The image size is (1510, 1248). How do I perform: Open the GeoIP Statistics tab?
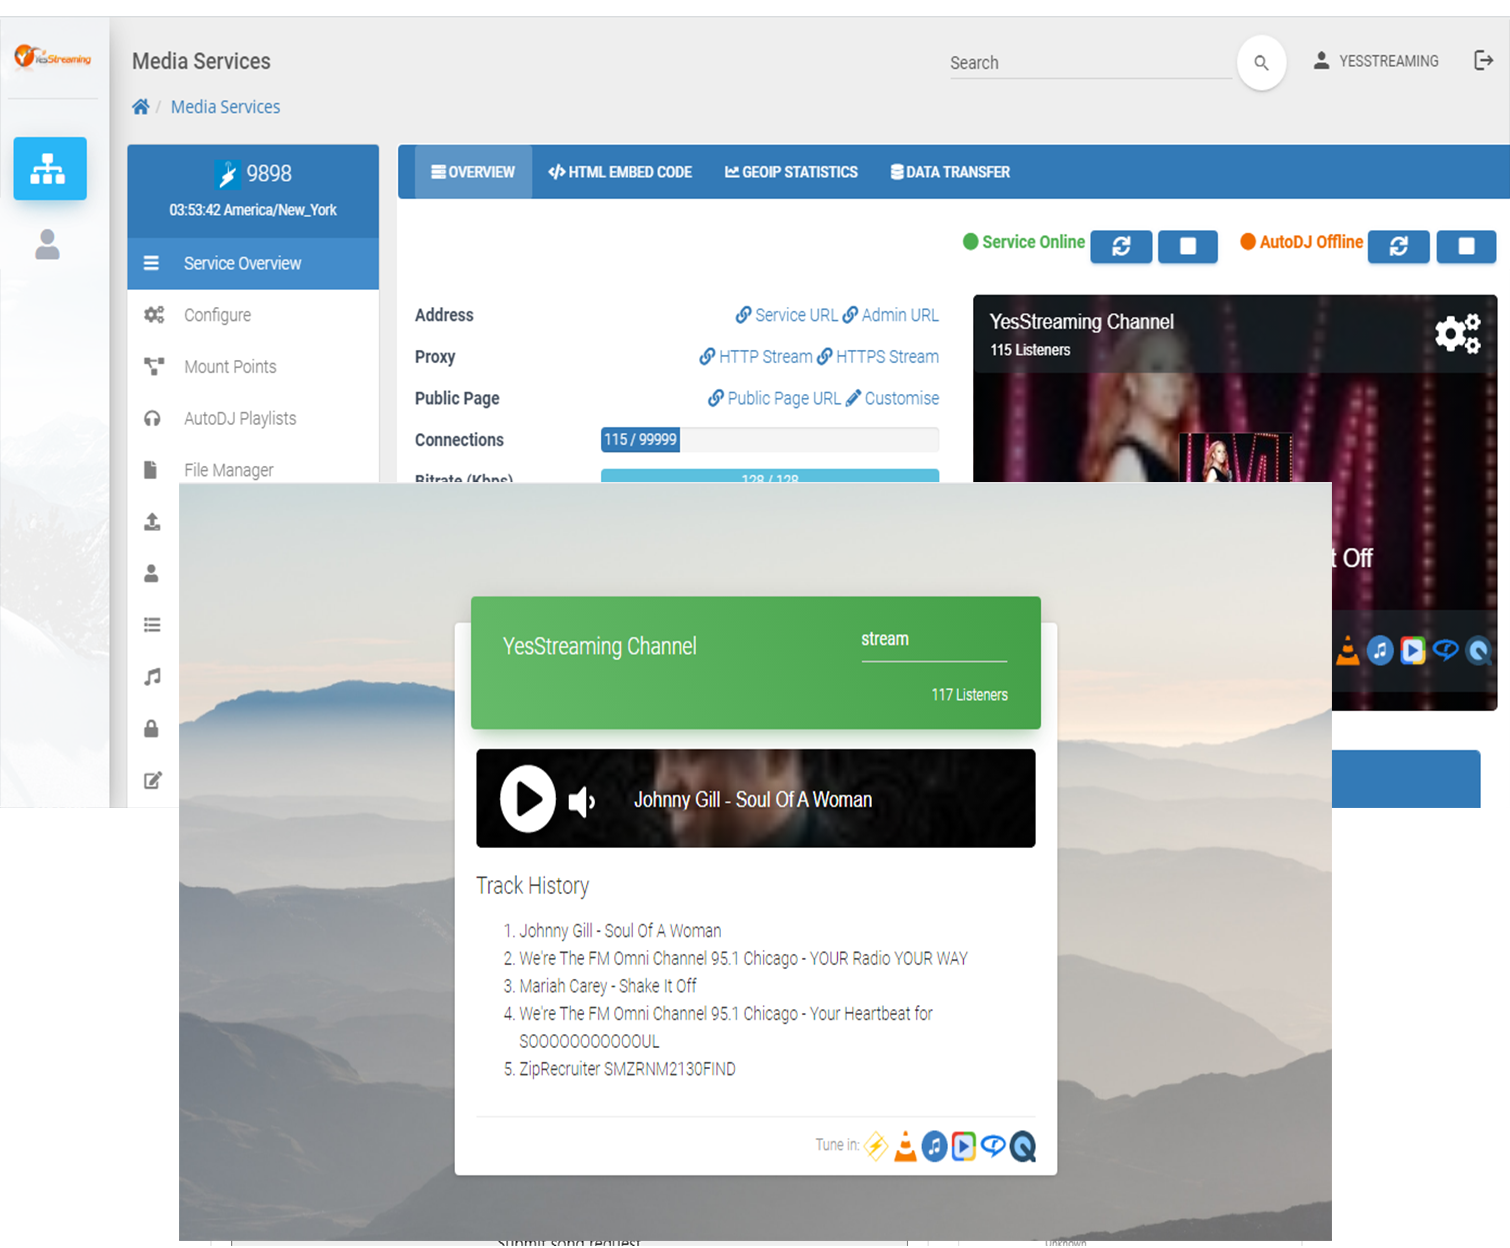791,172
